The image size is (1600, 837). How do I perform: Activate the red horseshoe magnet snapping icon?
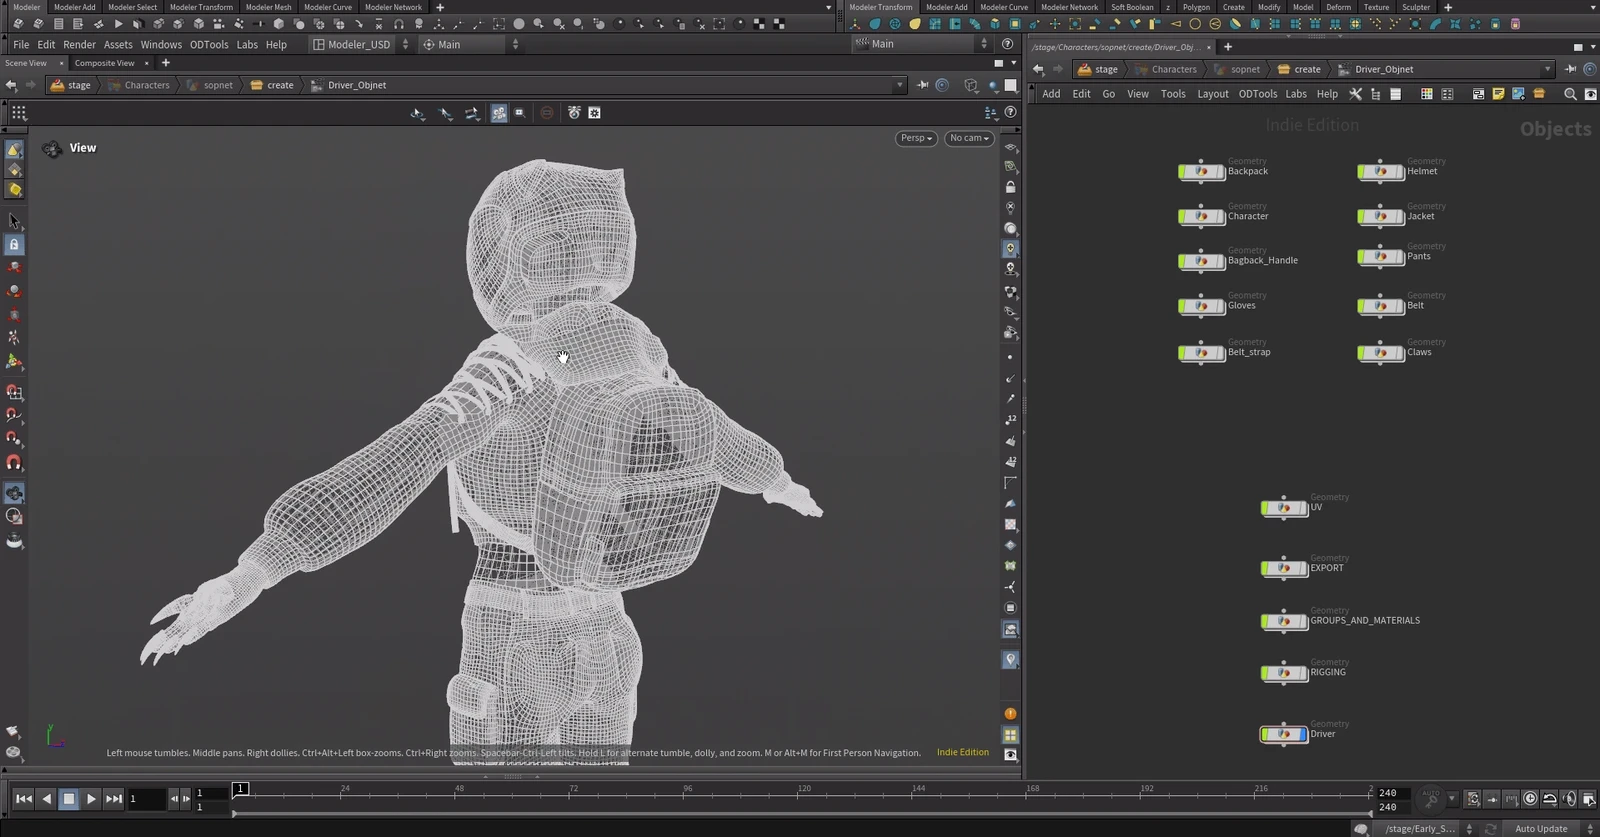coord(14,463)
